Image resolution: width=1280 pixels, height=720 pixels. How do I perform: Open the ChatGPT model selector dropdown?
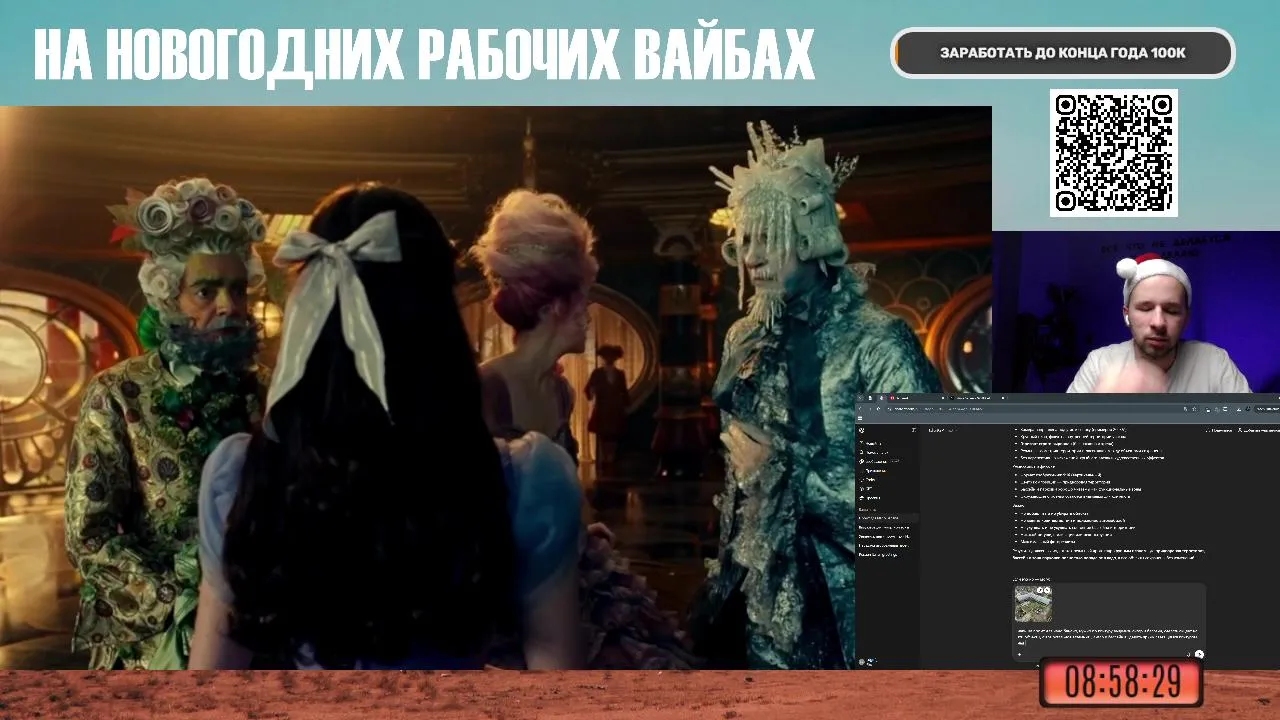pos(943,430)
